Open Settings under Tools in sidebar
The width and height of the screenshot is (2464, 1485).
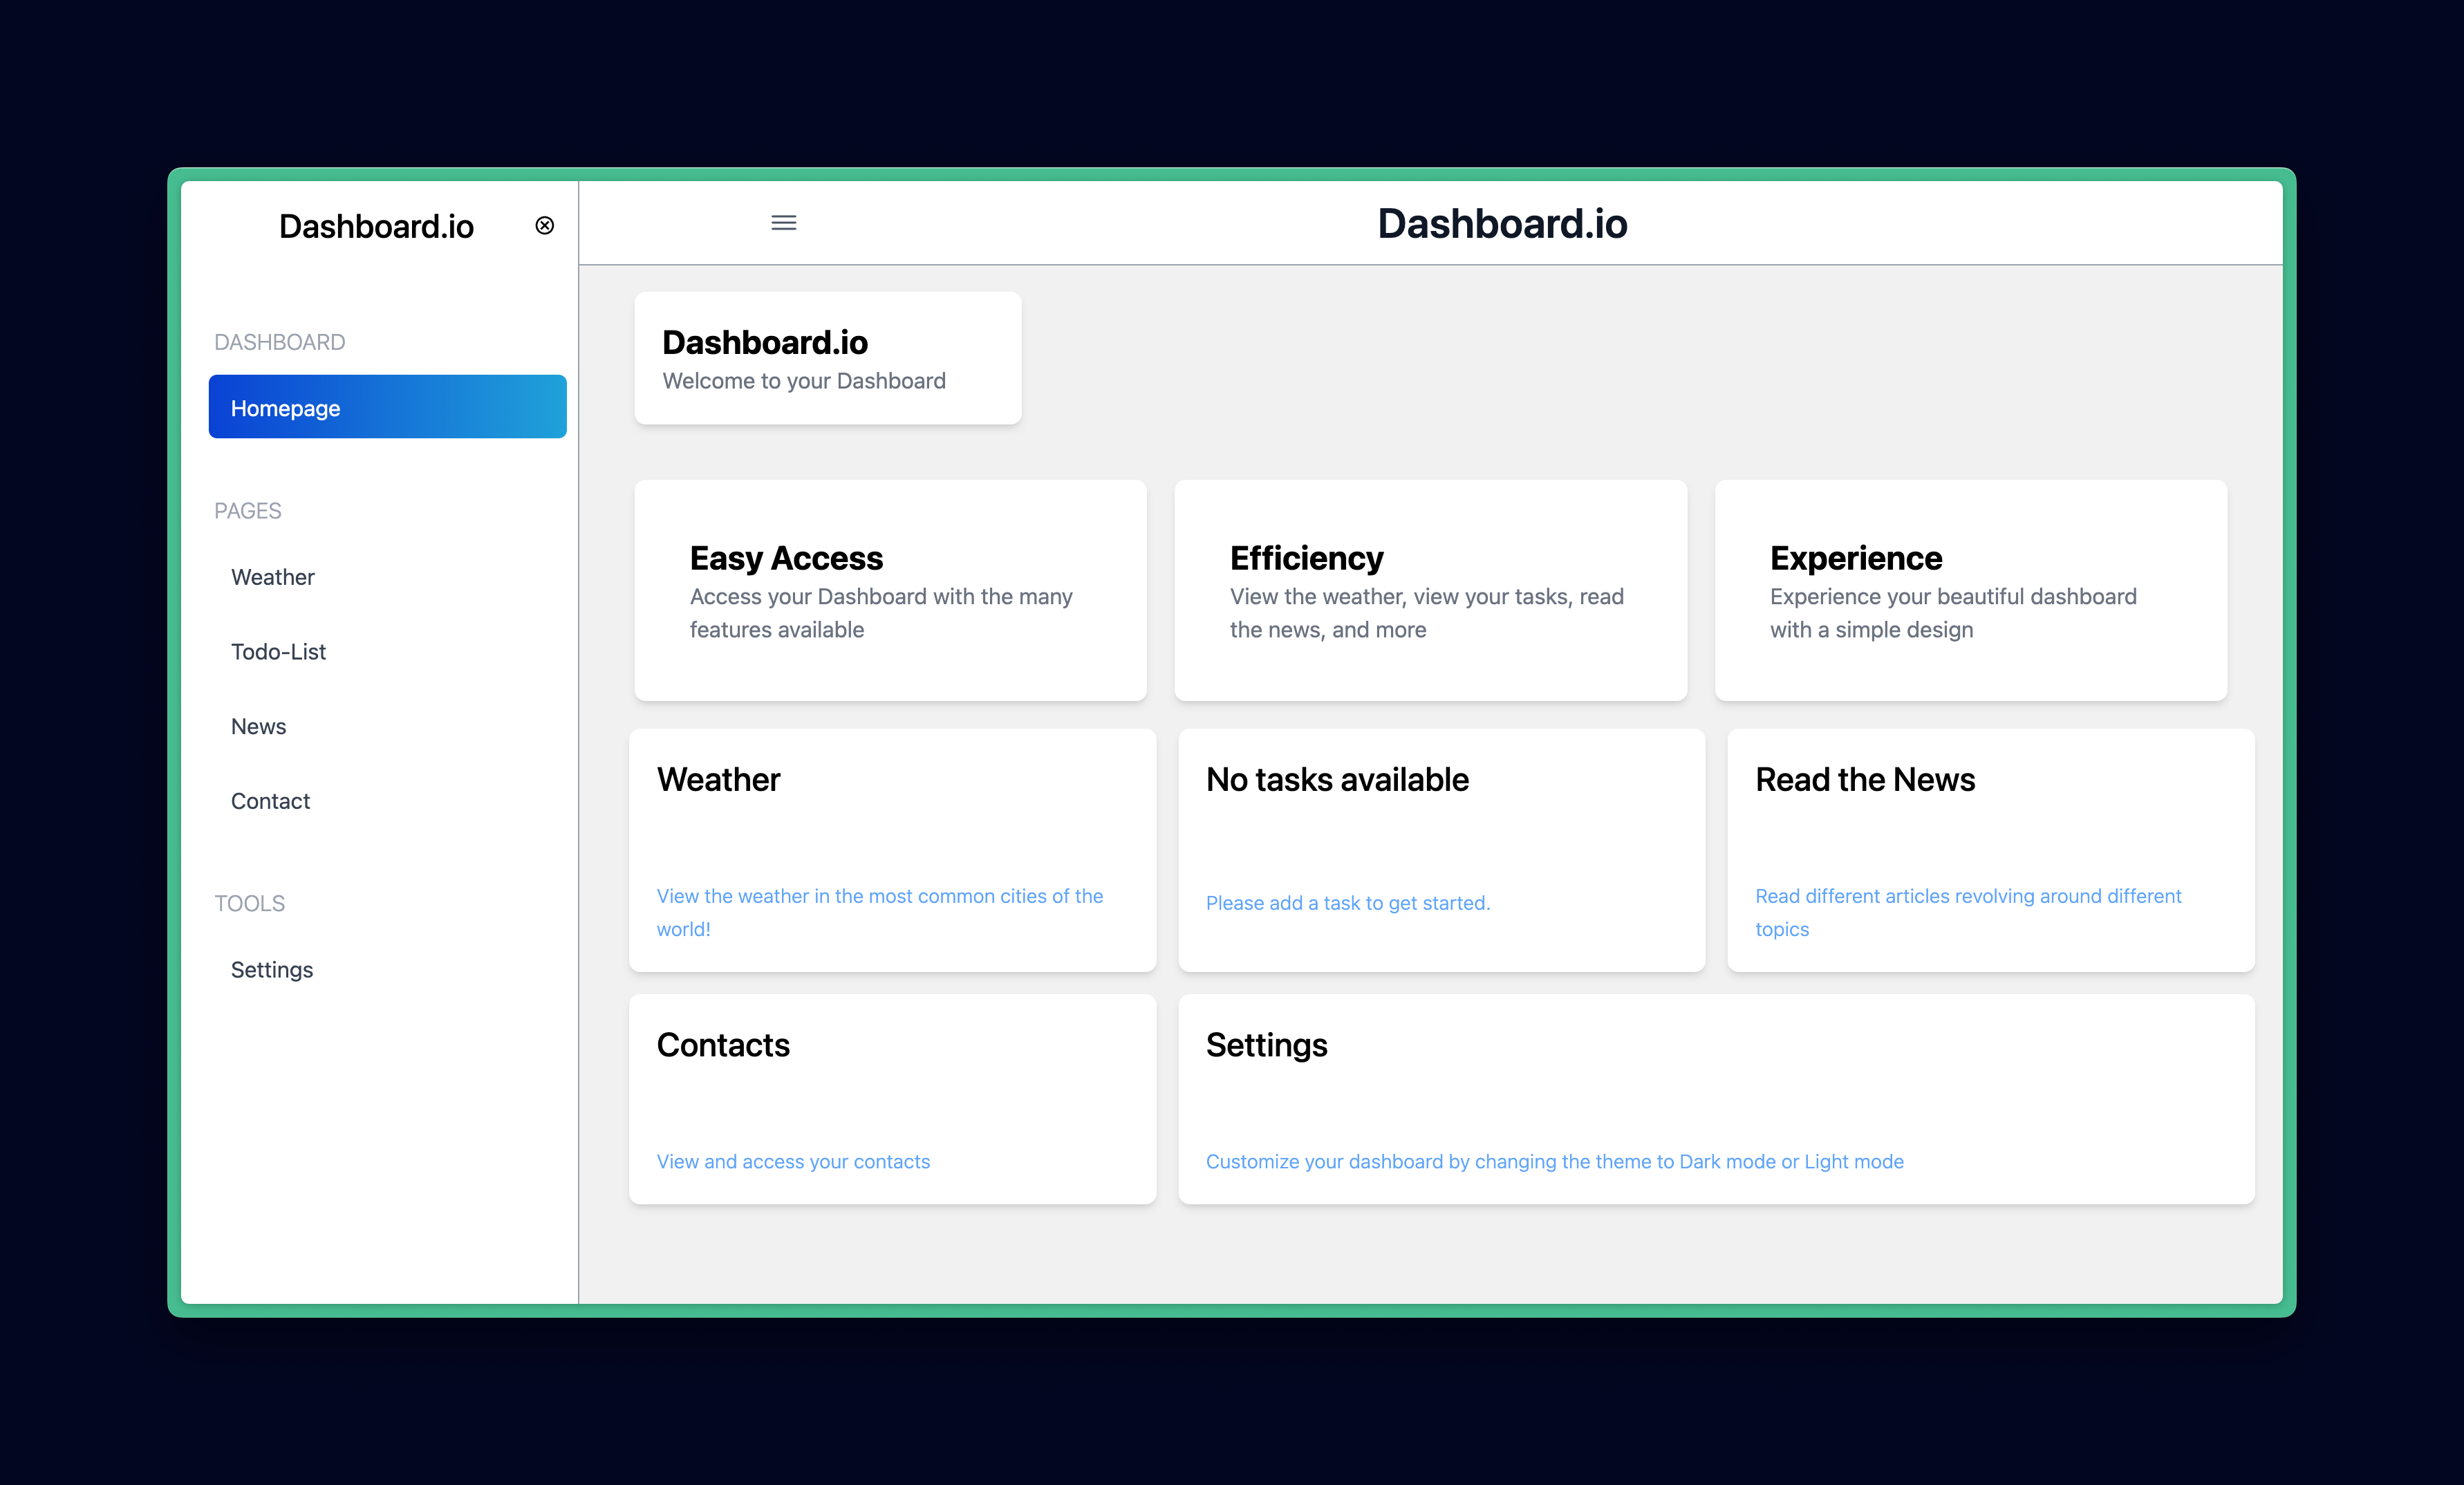coord(272,970)
